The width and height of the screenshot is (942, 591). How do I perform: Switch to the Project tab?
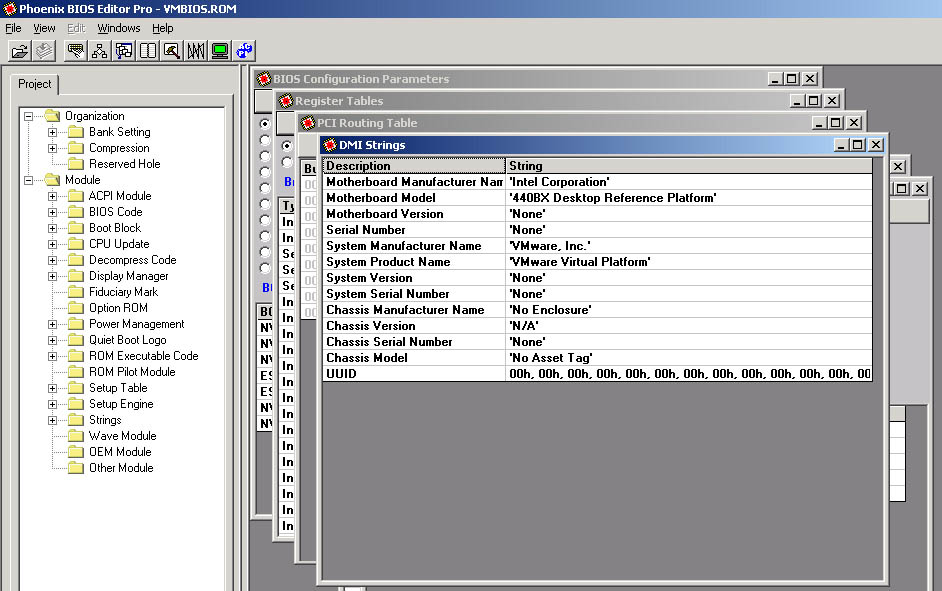pyautogui.click(x=35, y=84)
